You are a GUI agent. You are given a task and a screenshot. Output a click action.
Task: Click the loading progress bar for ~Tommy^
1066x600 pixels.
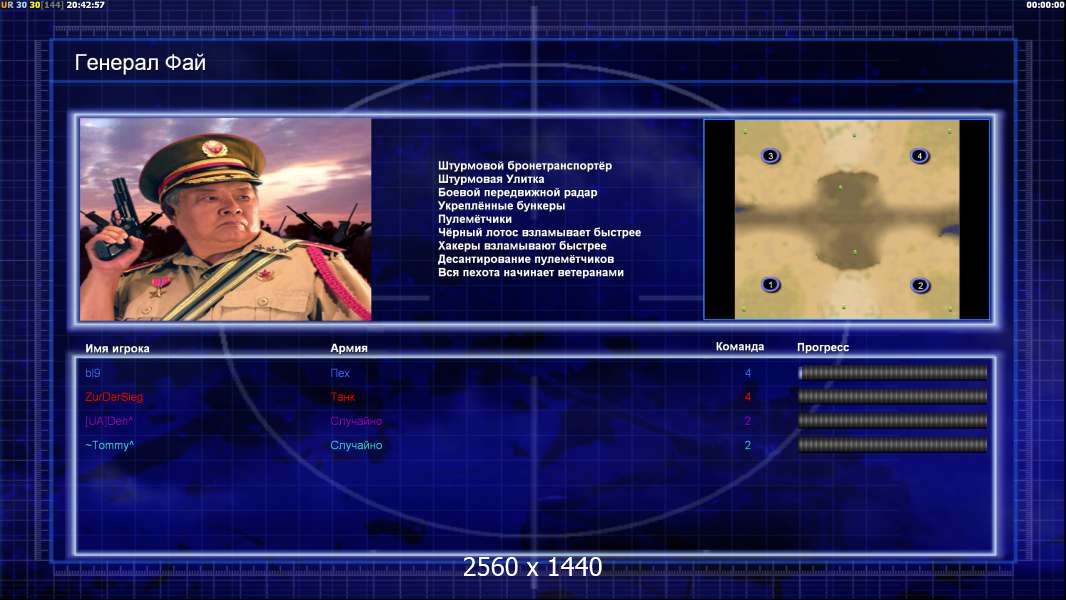click(892, 445)
